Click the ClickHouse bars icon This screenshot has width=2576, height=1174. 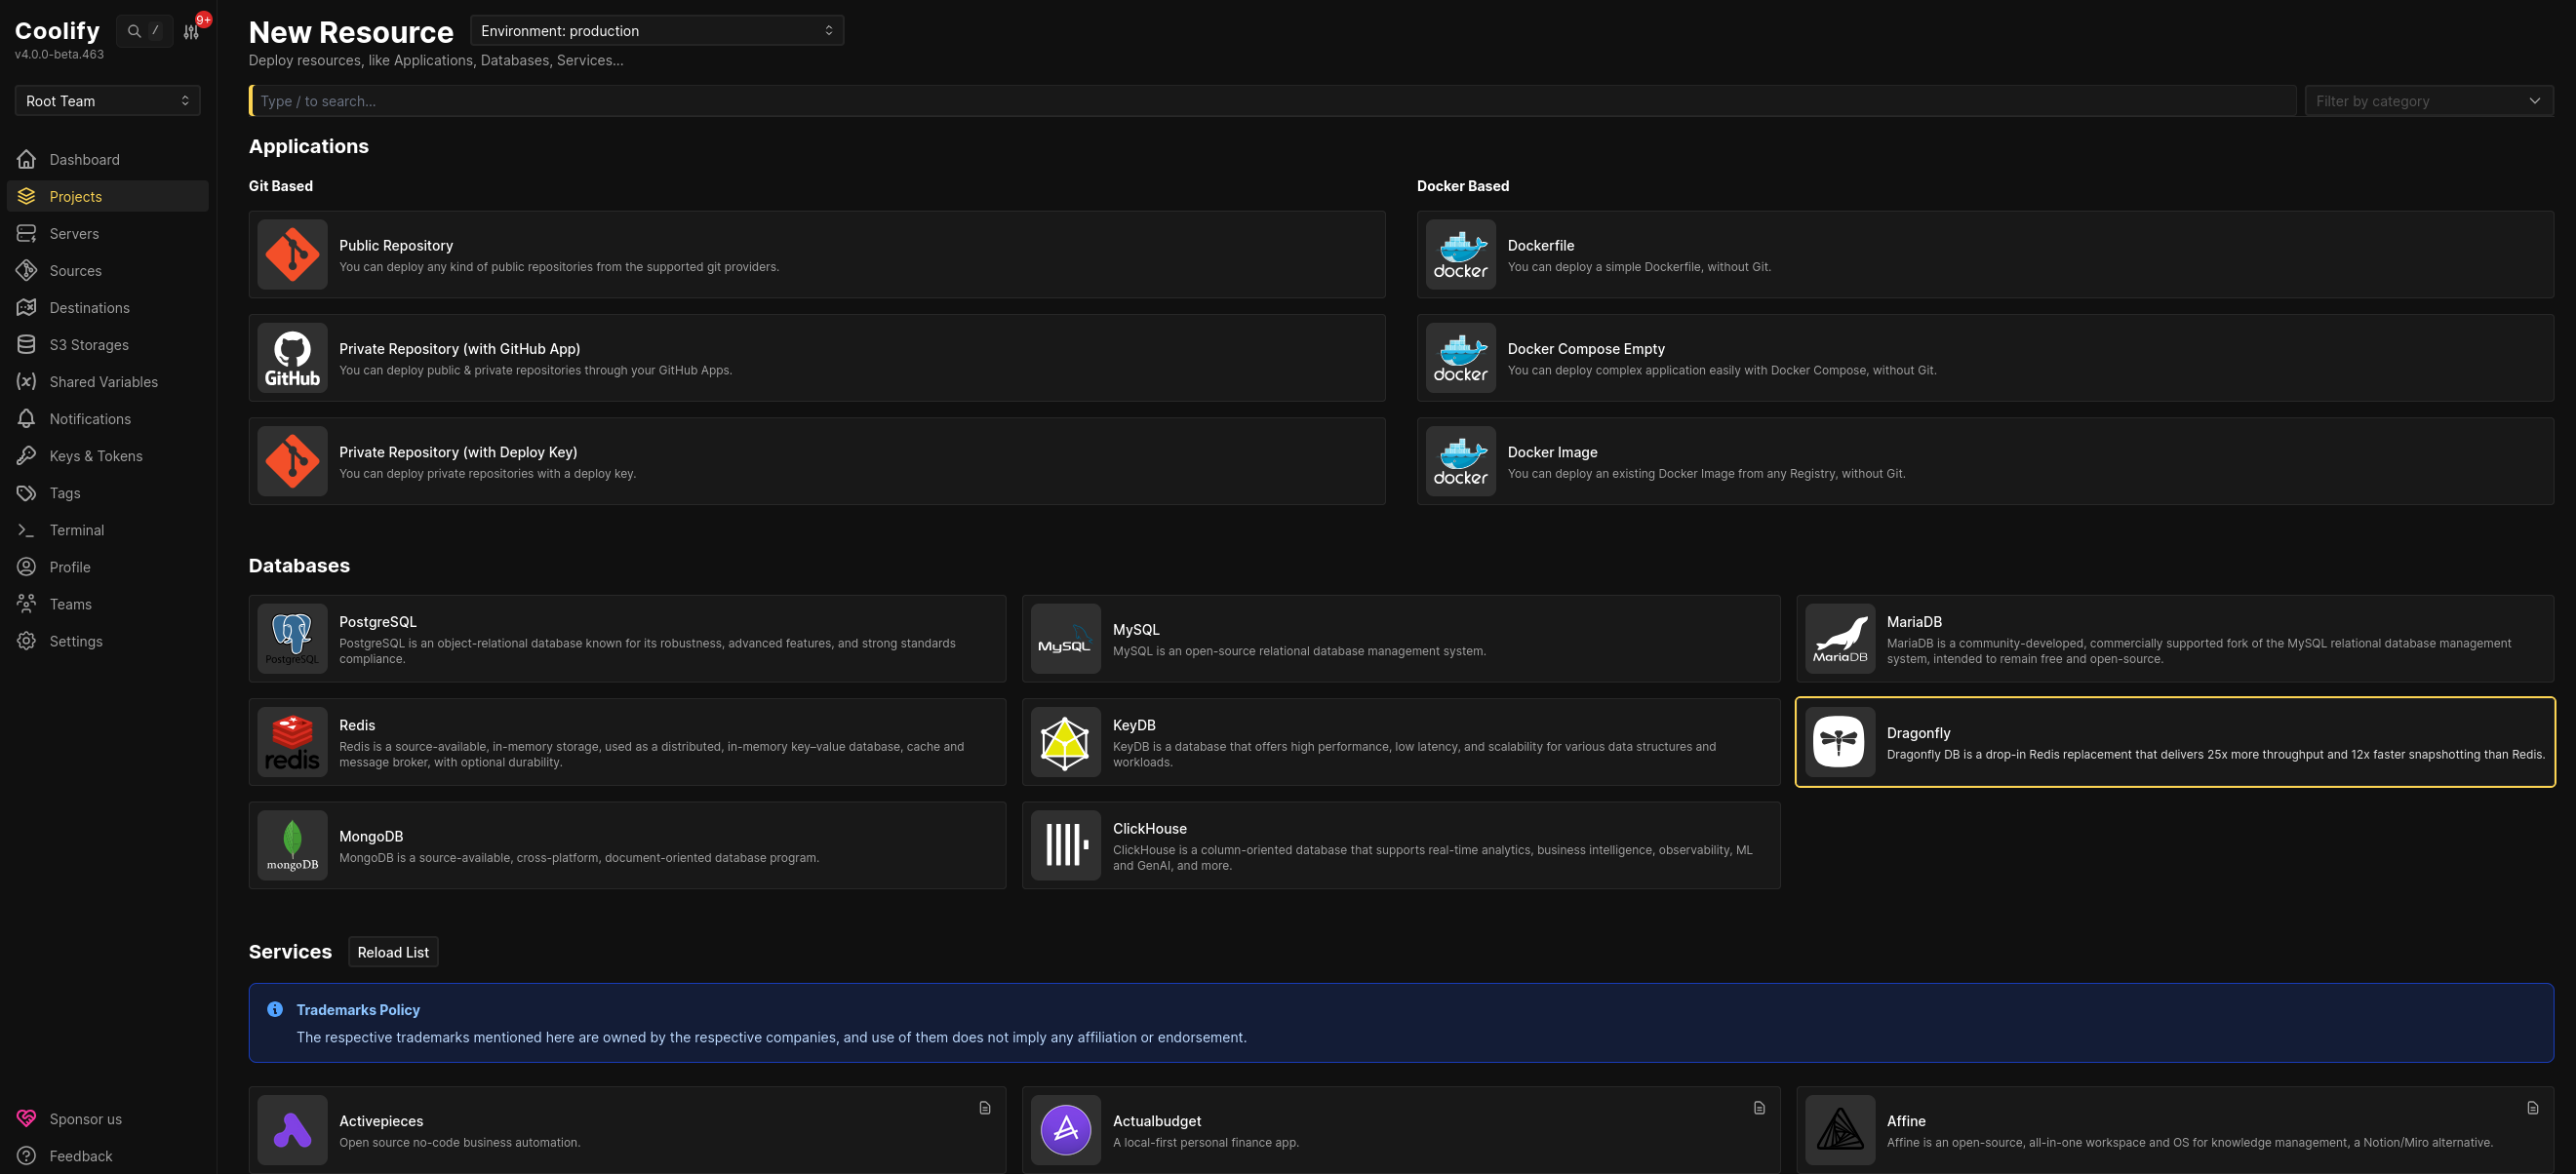[1065, 845]
